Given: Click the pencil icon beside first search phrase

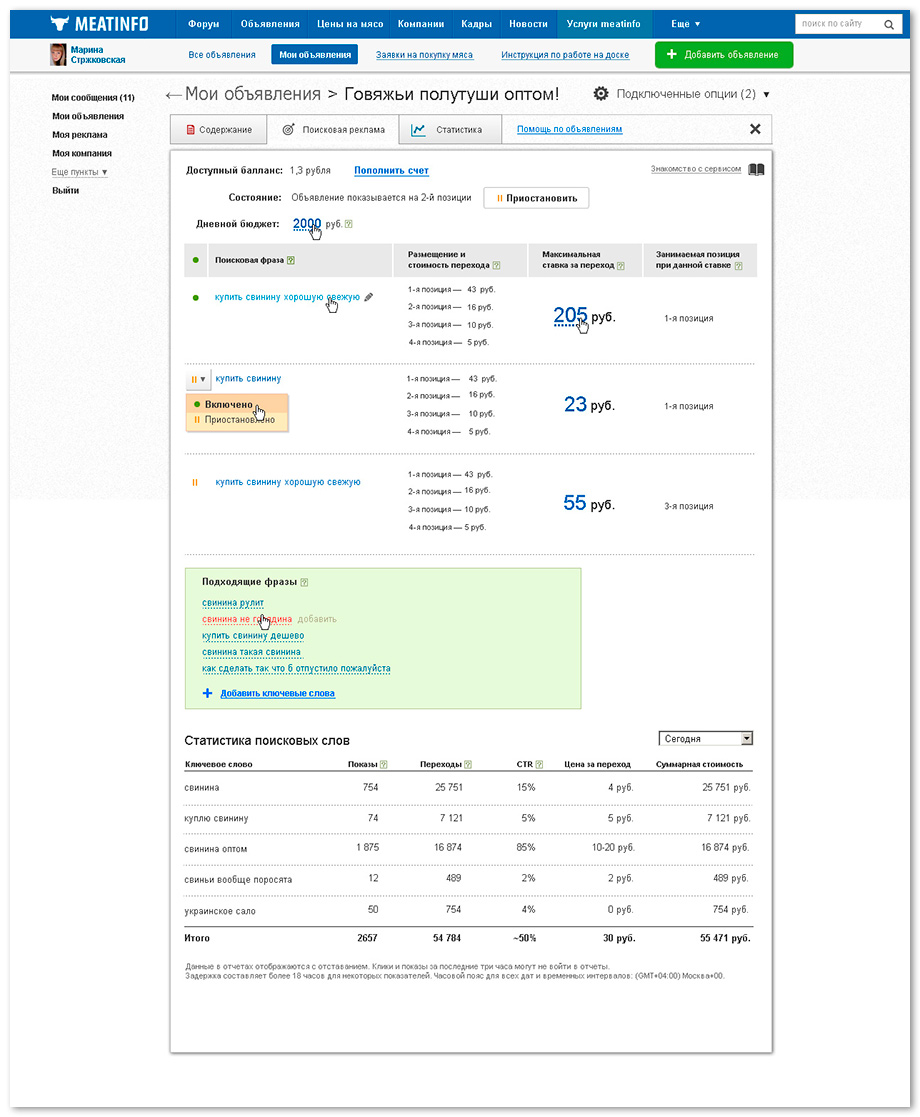Looking at the screenshot, I should coord(368,297).
